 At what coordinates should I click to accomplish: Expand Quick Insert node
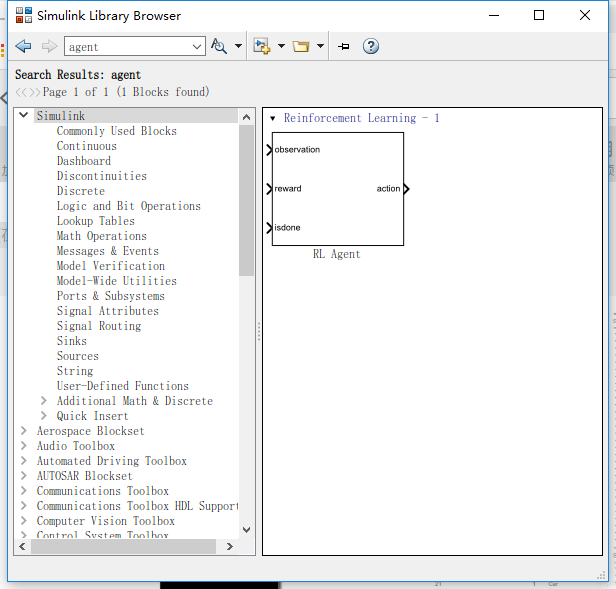(44, 416)
